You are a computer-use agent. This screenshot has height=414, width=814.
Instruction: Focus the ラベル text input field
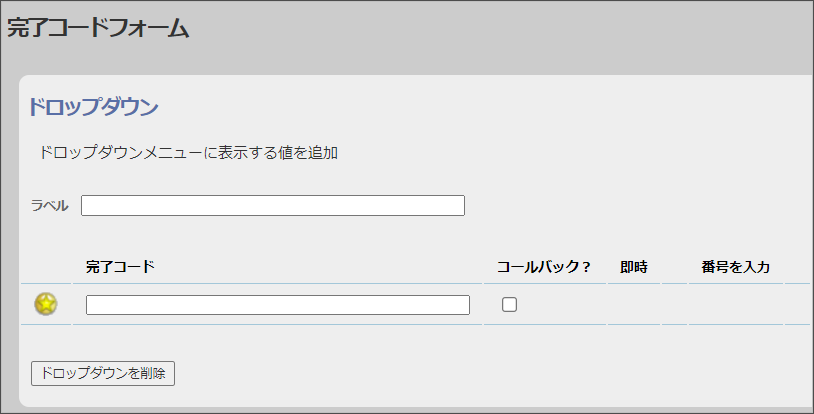pos(273,206)
